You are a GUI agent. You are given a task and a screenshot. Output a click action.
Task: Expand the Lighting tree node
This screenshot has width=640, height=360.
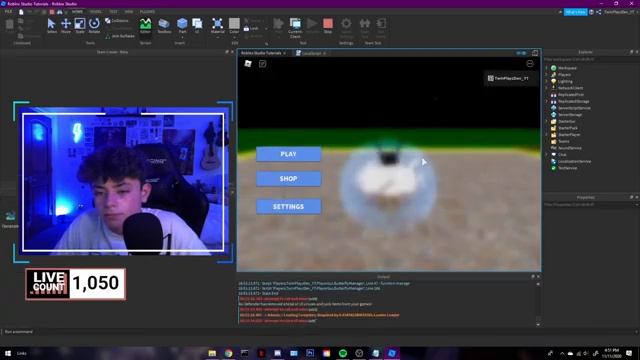tap(547, 81)
